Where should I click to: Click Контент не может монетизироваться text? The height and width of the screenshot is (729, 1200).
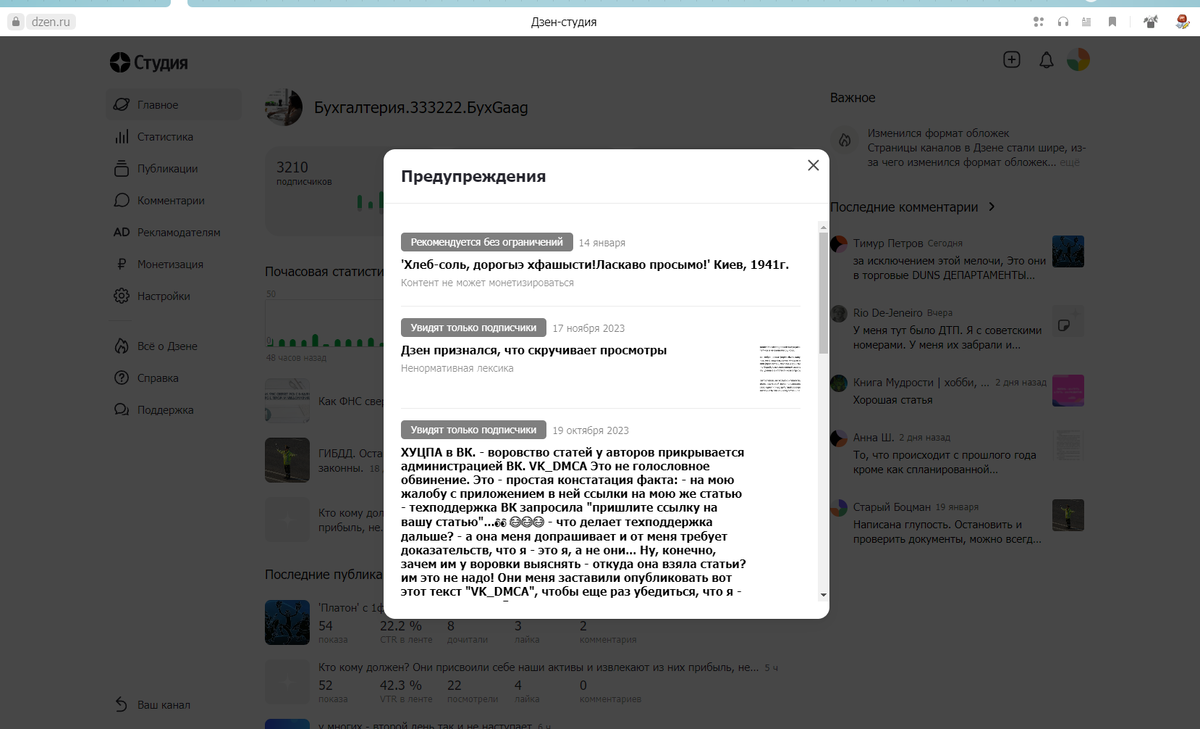coord(487,283)
